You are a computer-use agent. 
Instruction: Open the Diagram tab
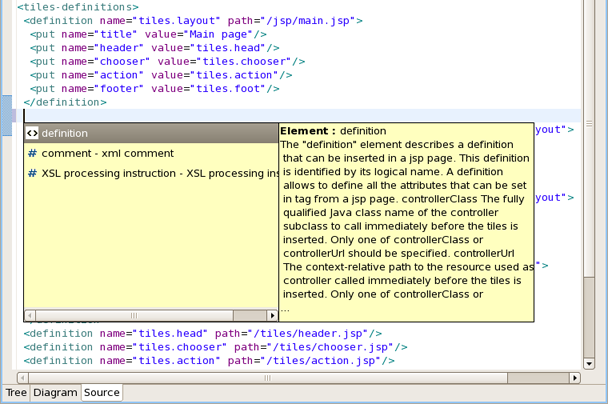[55, 393]
